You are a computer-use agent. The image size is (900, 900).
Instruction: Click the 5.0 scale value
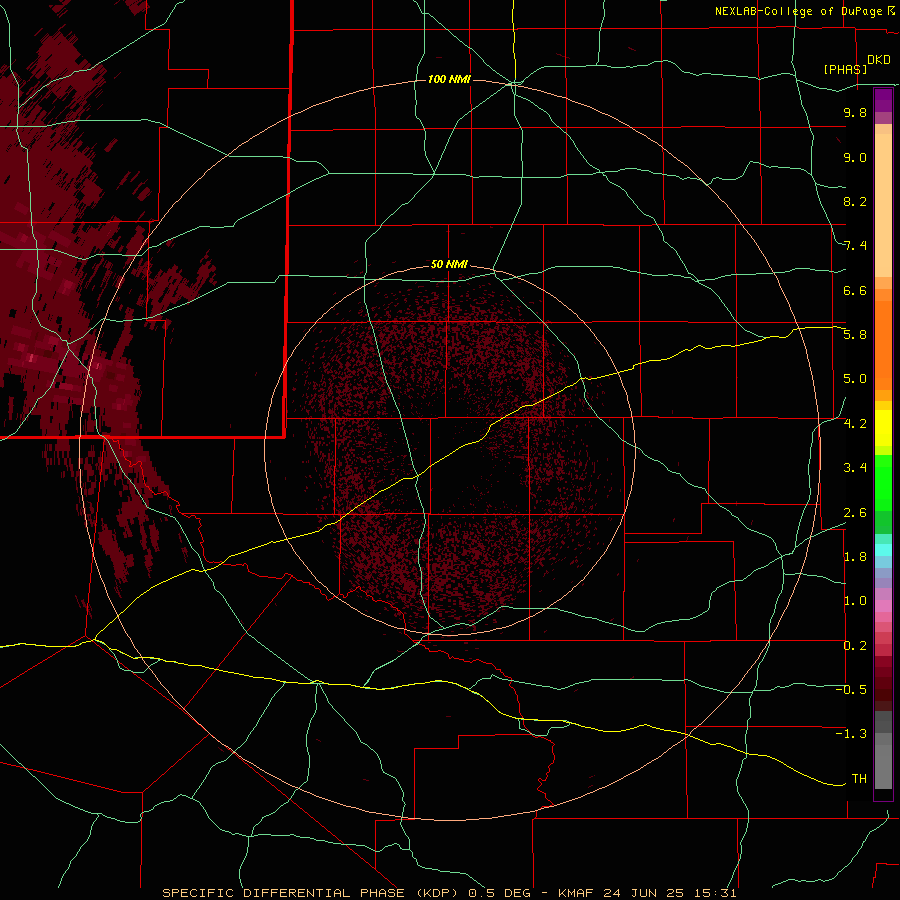coord(855,379)
